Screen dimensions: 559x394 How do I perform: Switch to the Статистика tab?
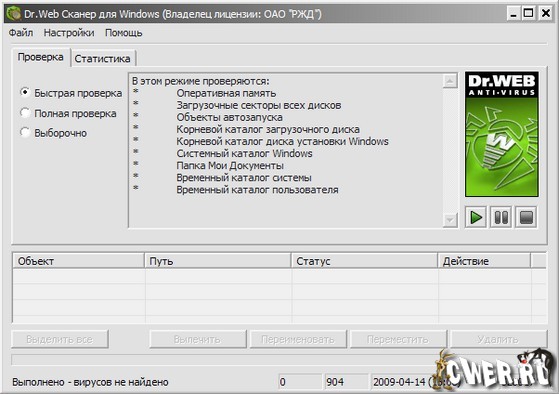(x=103, y=58)
